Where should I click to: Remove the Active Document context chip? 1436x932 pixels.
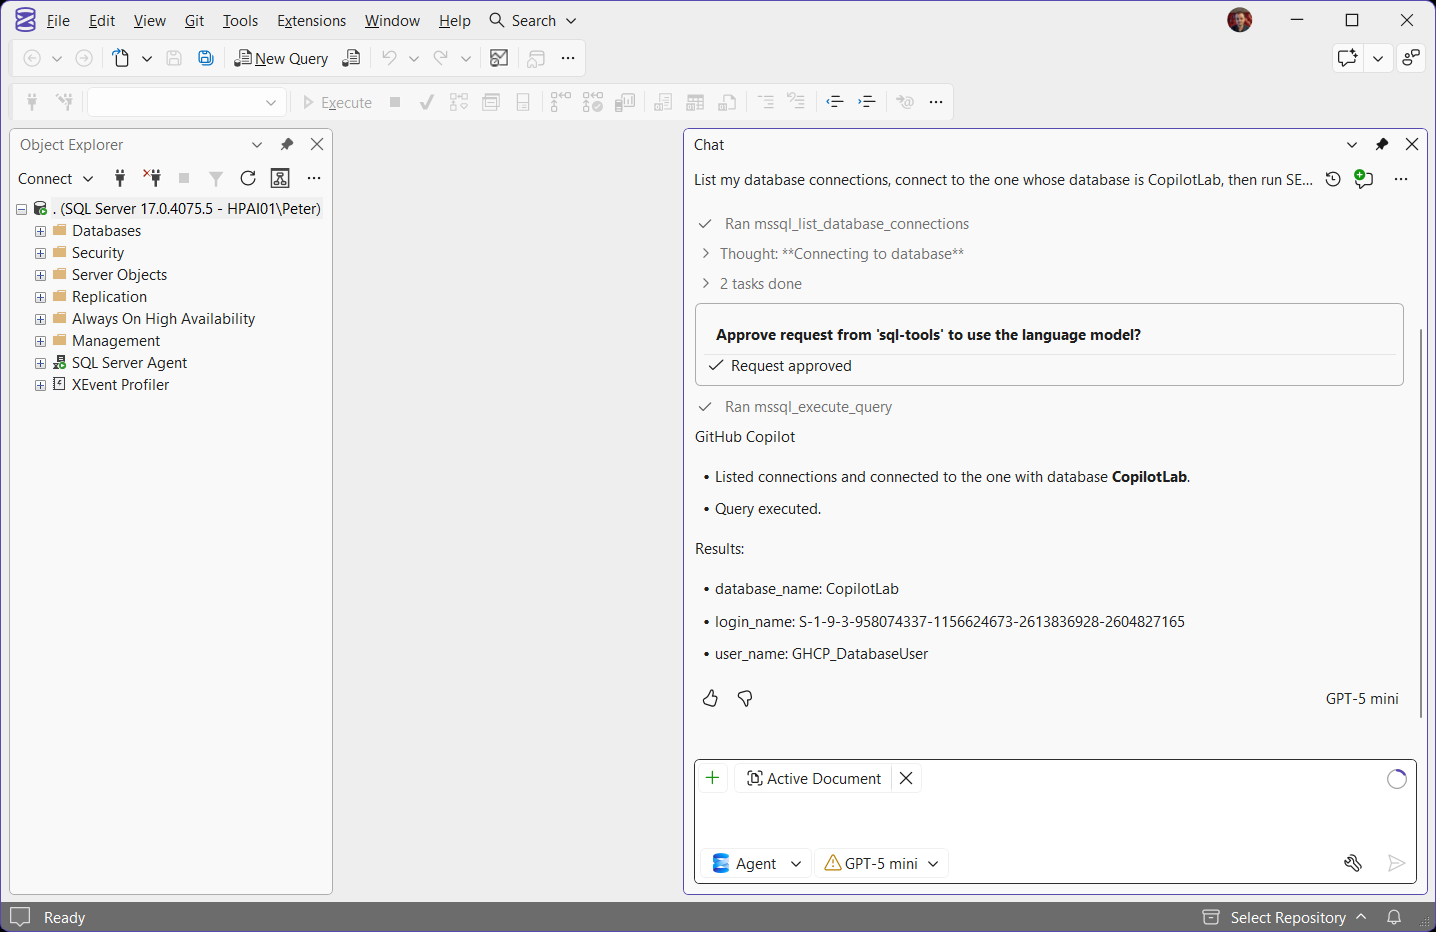click(x=906, y=778)
